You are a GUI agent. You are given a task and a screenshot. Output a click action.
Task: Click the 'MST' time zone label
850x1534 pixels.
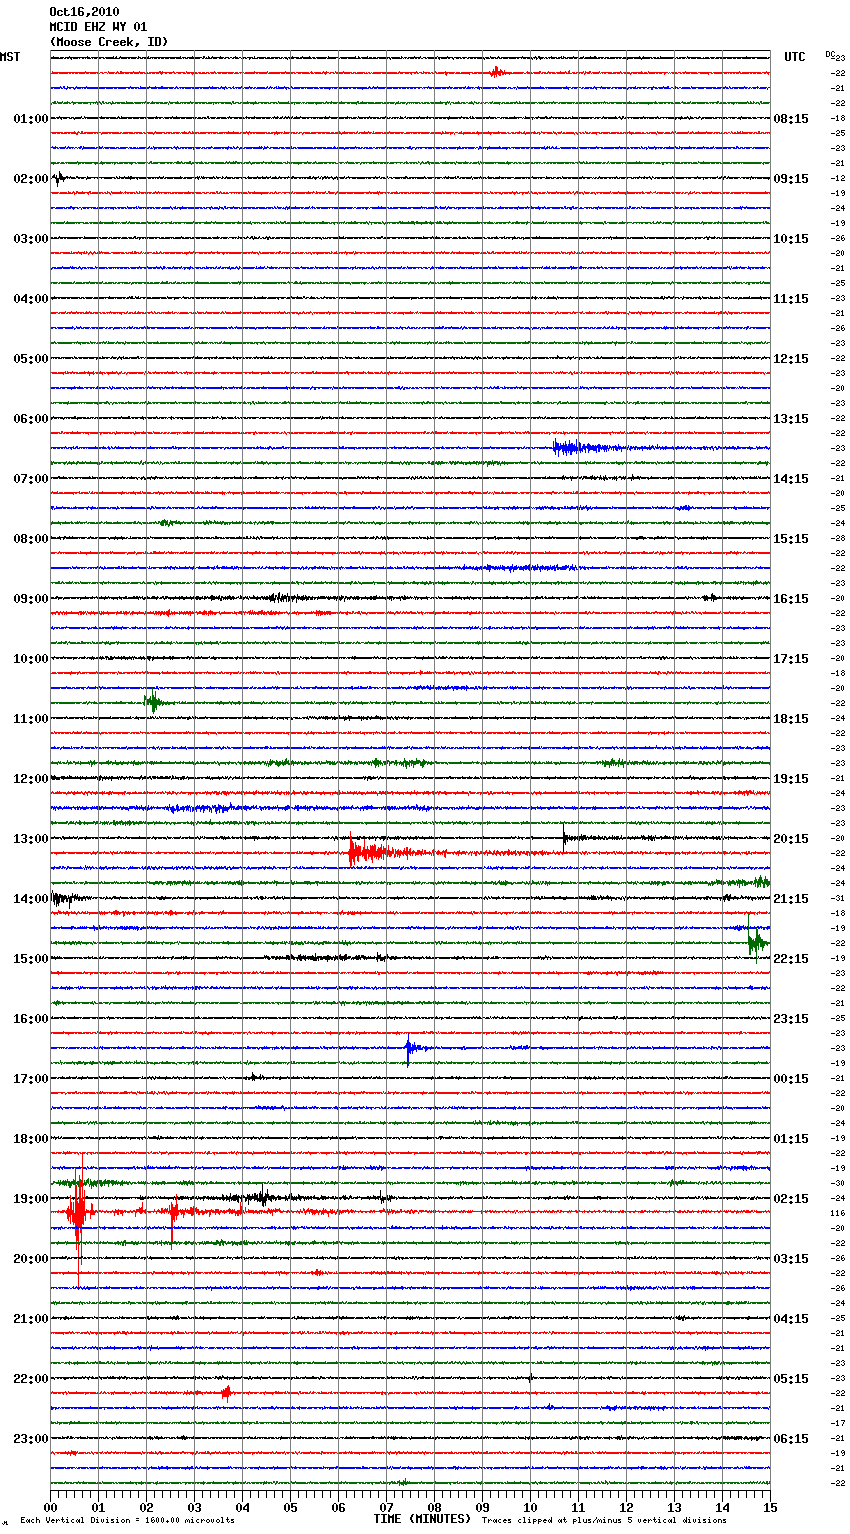point(10,57)
